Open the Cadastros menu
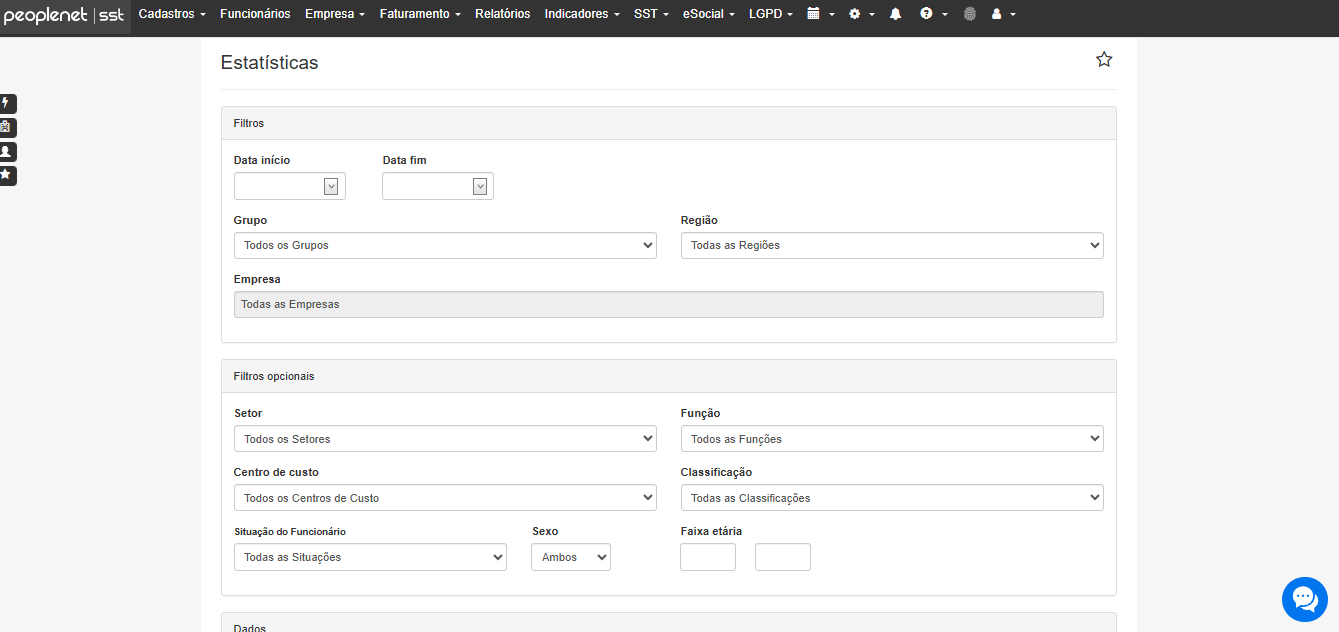 [172, 14]
